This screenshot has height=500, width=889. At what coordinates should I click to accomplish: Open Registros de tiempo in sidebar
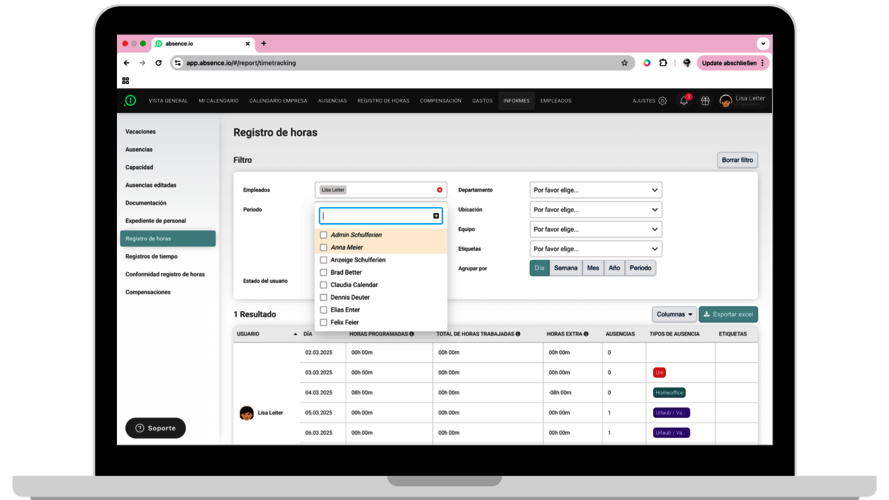(x=151, y=256)
